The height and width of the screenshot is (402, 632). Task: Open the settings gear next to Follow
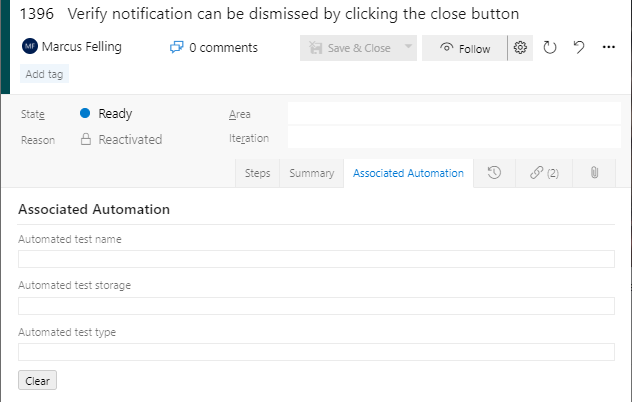tap(520, 48)
